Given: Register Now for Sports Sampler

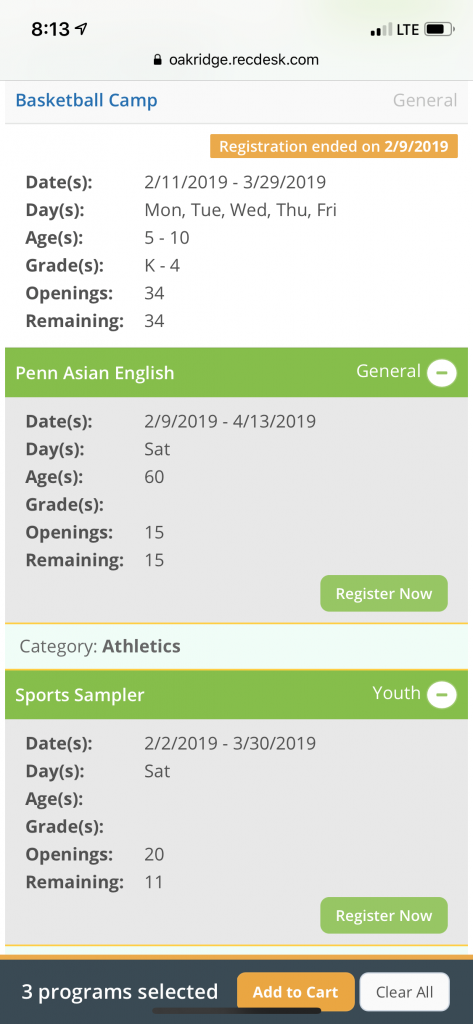Looking at the screenshot, I should (x=383, y=916).
